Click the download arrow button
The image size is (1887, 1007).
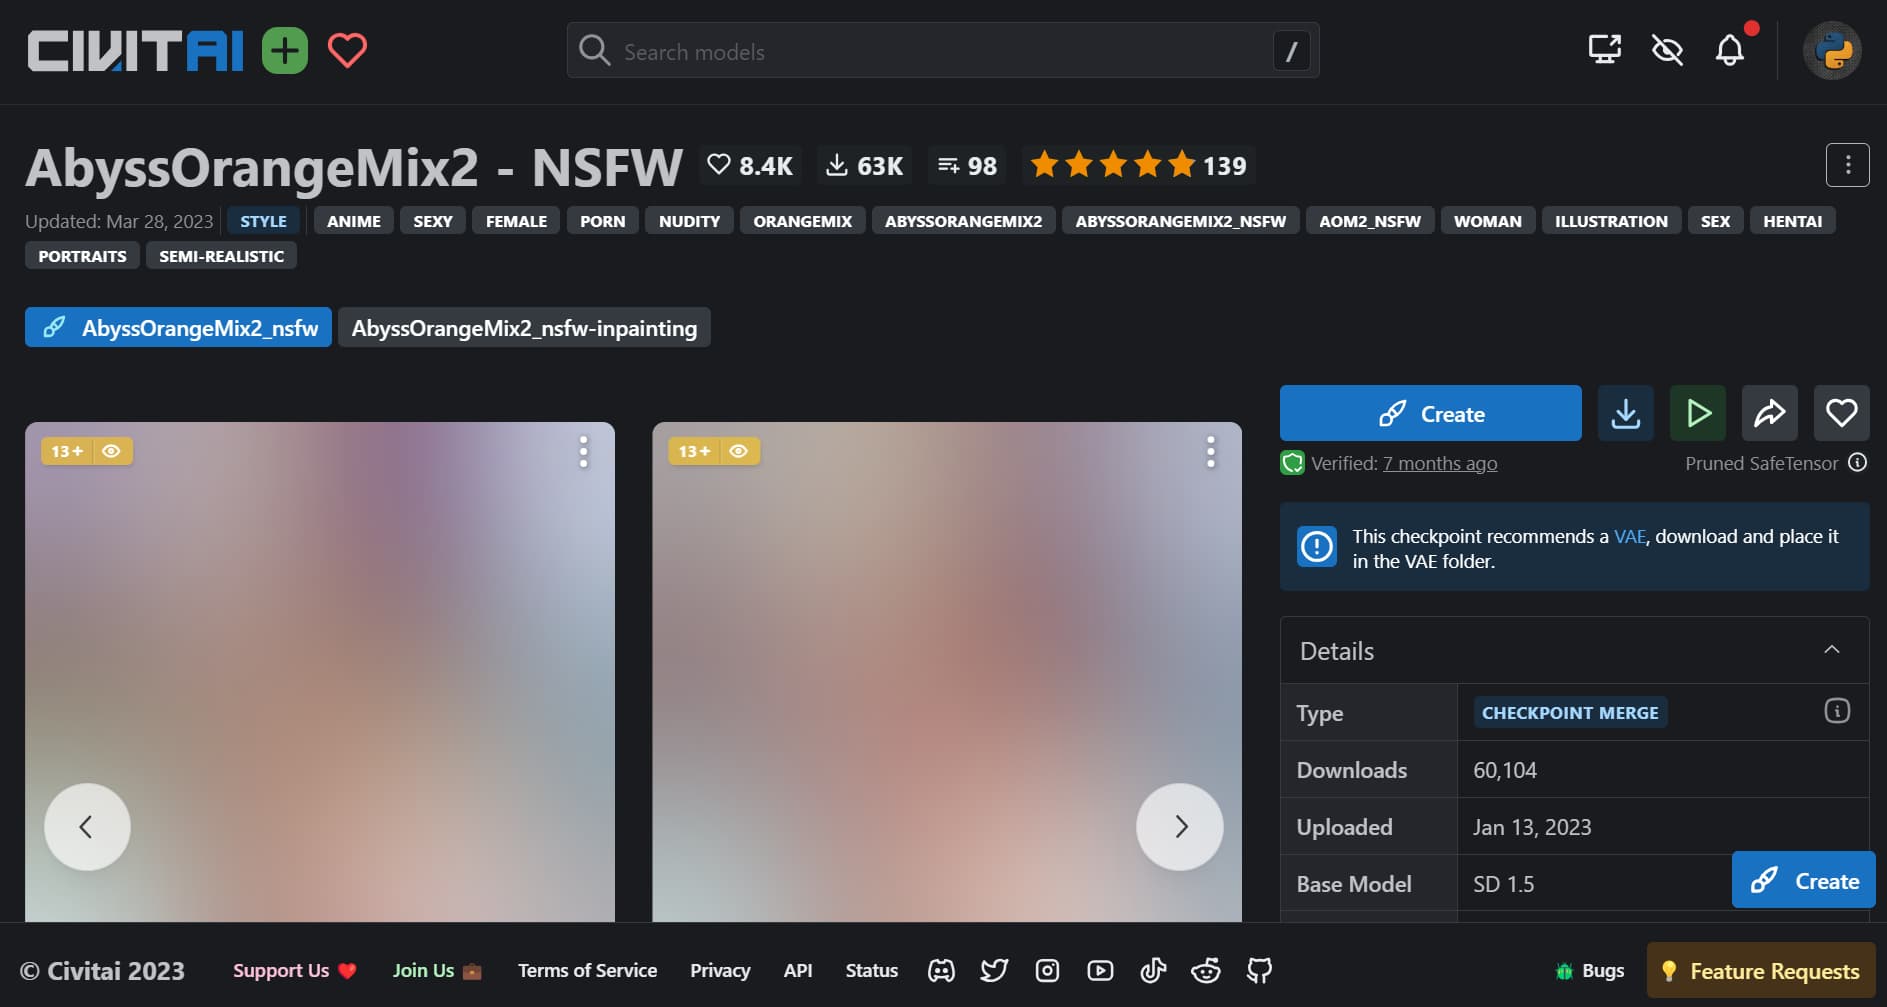1625,413
